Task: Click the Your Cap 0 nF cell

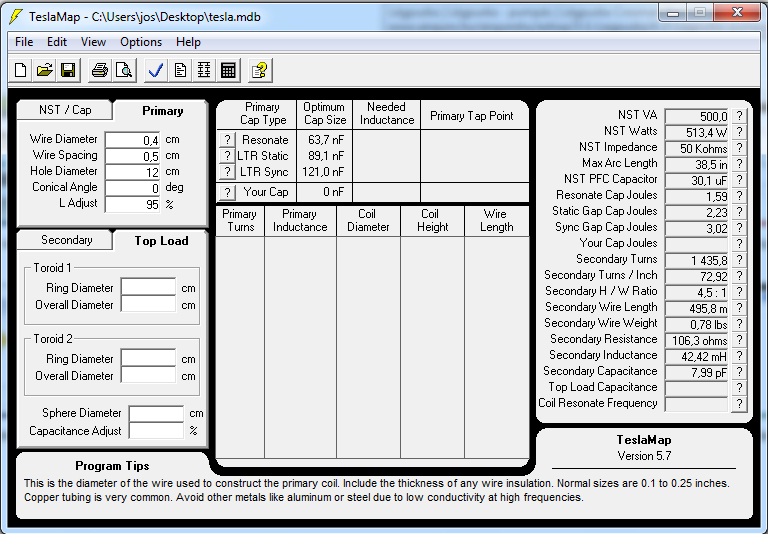Action: [x=324, y=192]
